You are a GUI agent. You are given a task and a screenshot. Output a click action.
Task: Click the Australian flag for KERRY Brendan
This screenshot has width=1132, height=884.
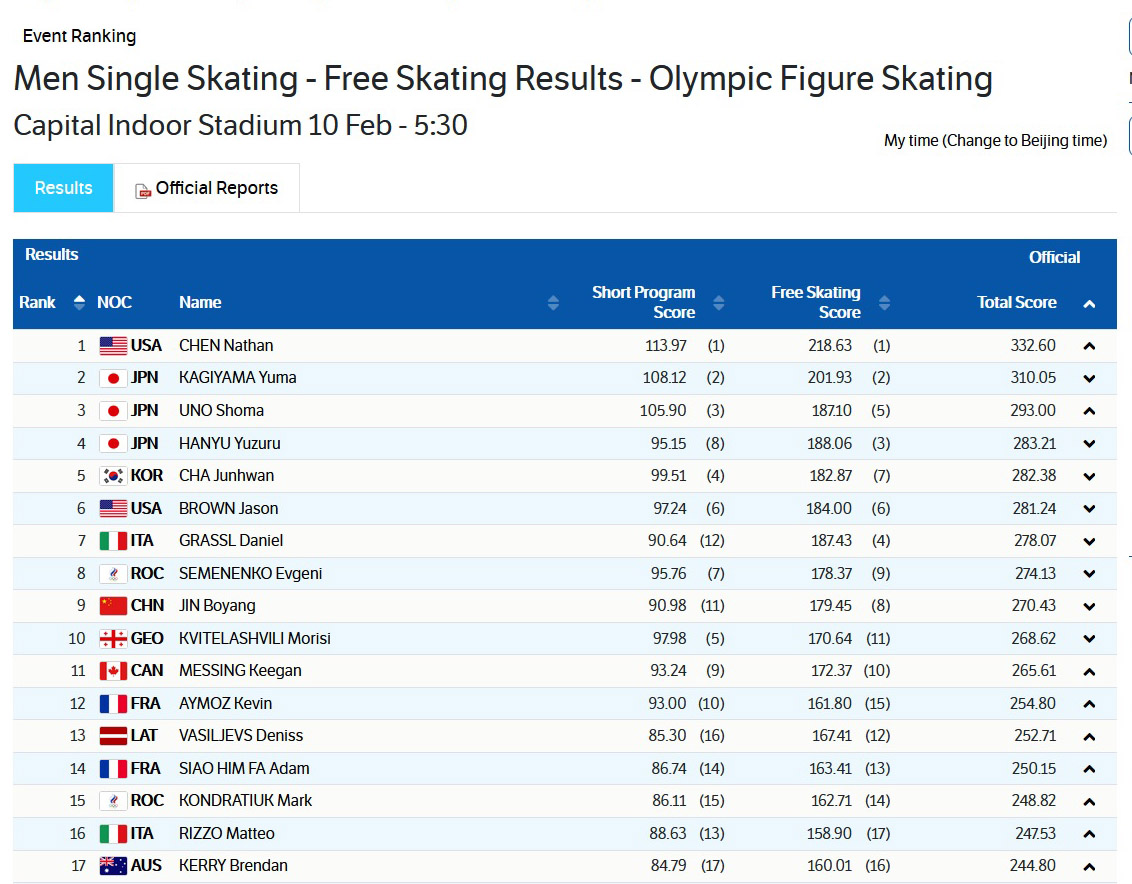[113, 866]
